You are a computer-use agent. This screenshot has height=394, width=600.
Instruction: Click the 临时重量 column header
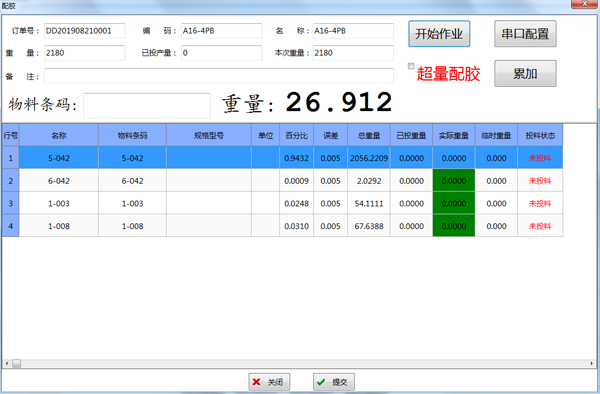[496, 135]
